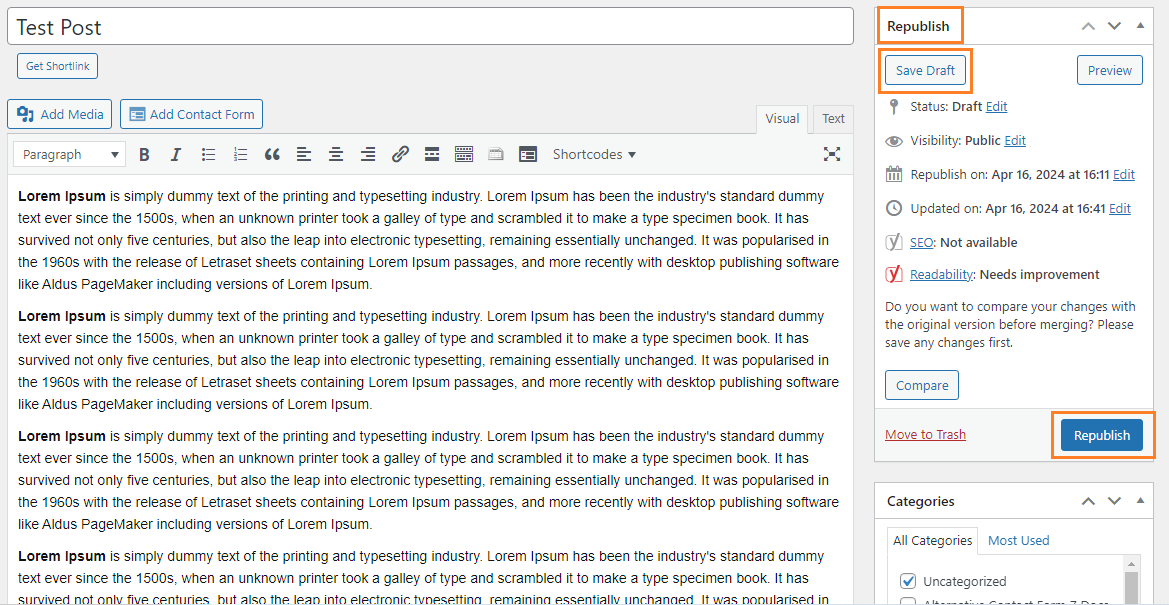
Task: Click the insert link icon
Action: pyautogui.click(x=400, y=154)
